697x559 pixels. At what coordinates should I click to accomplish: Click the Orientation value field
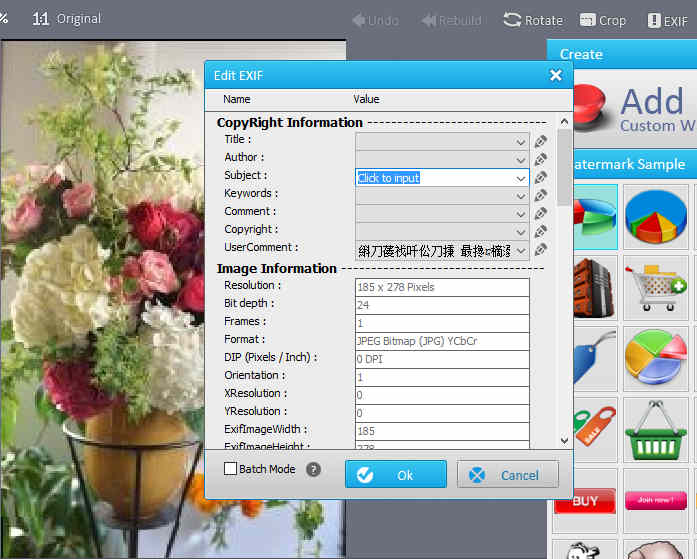point(442,377)
